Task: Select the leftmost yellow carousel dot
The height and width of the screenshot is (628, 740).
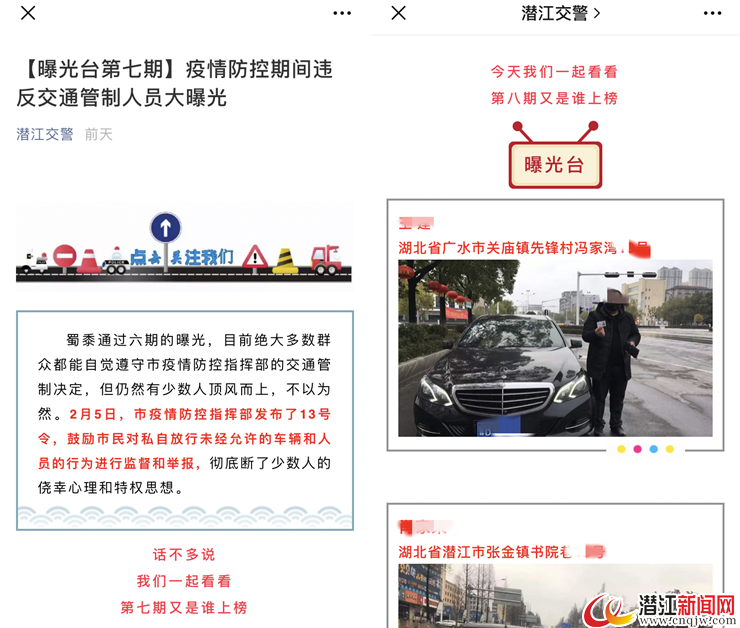Action: tap(621, 449)
